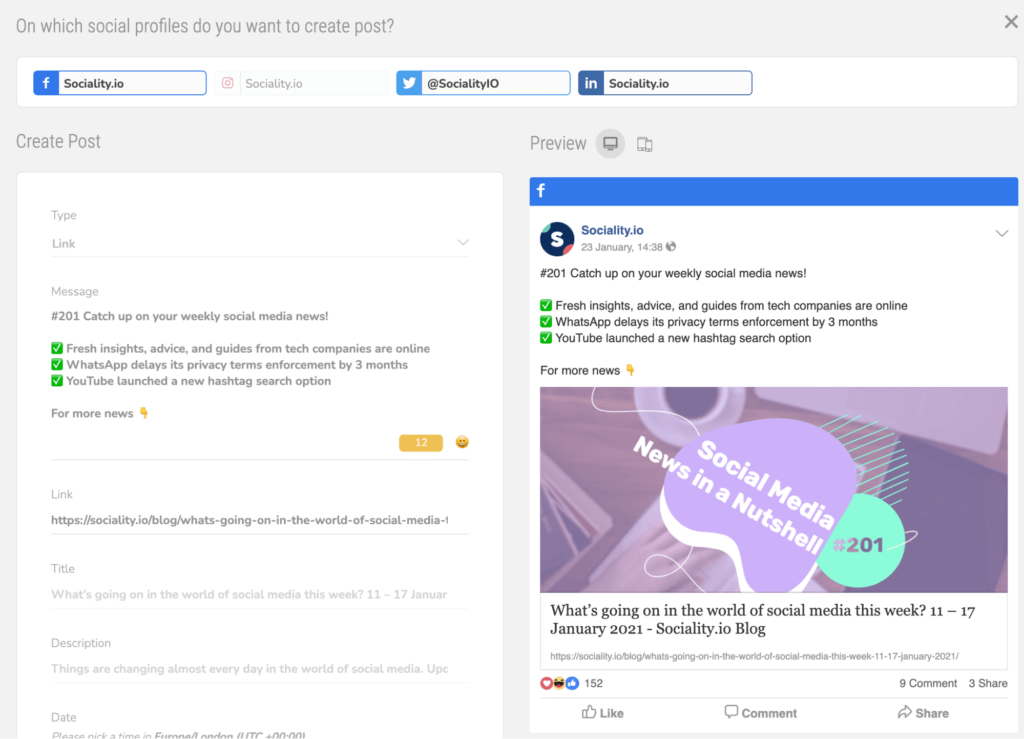This screenshot has width=1024, height=739.
Task: Click the 'Create Post' heading
Action: pos(58,142)
